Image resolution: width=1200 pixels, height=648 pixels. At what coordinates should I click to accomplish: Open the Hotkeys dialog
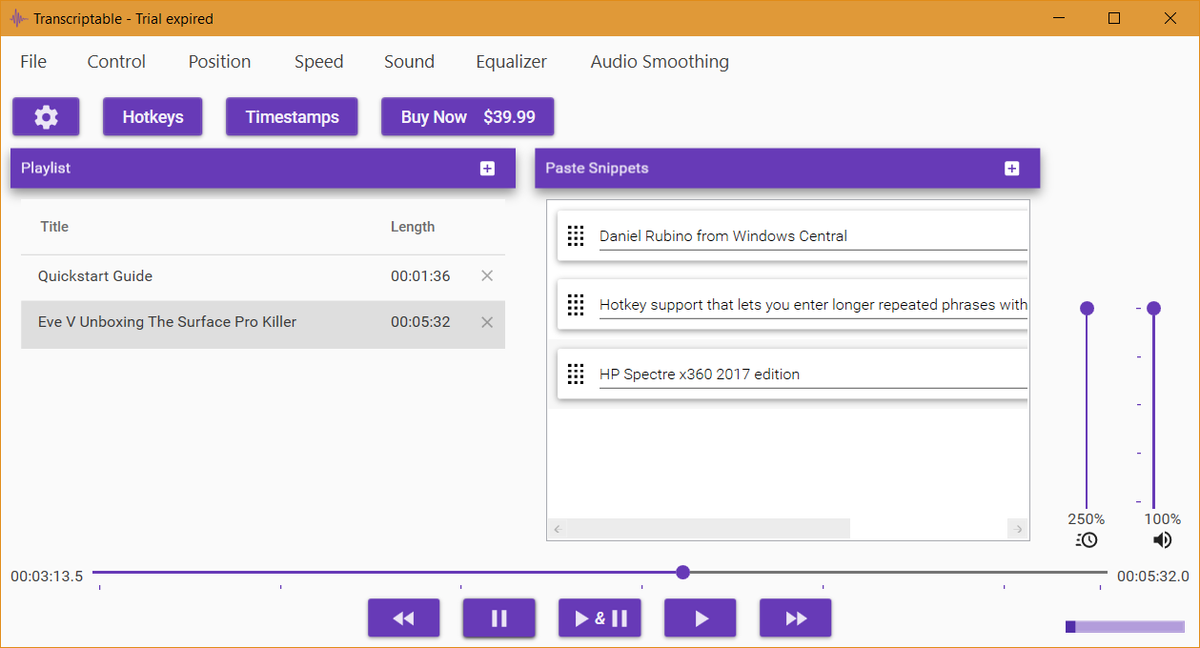[152, 116]
